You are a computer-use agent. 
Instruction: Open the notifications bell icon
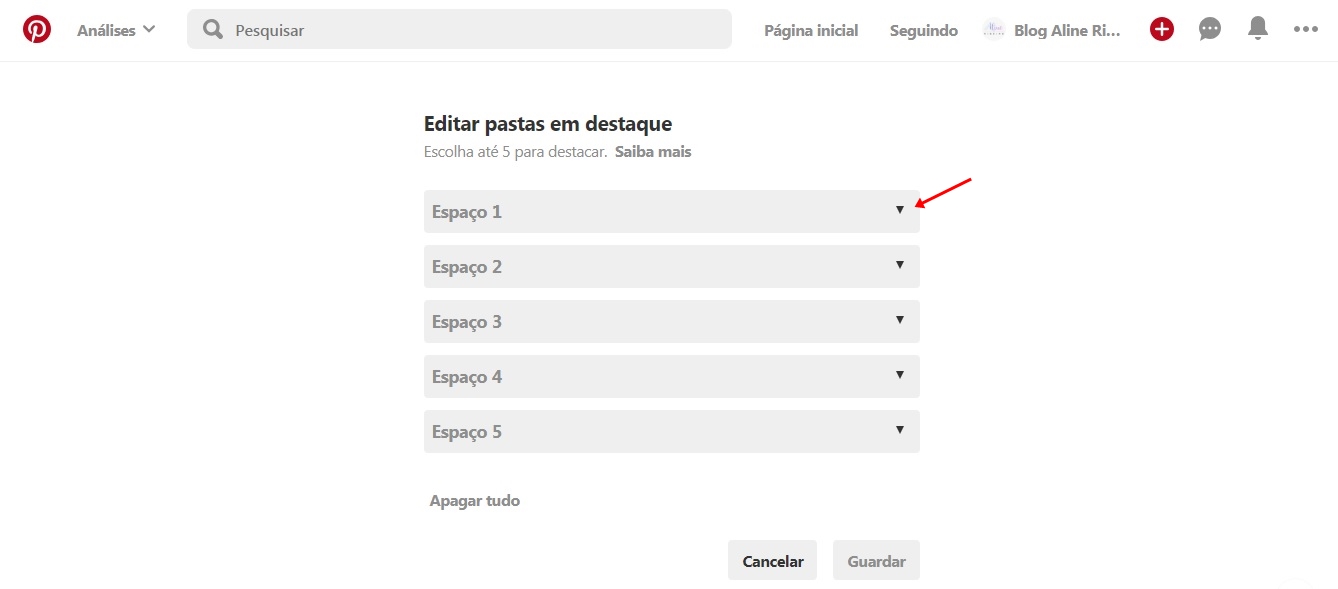1258,29
